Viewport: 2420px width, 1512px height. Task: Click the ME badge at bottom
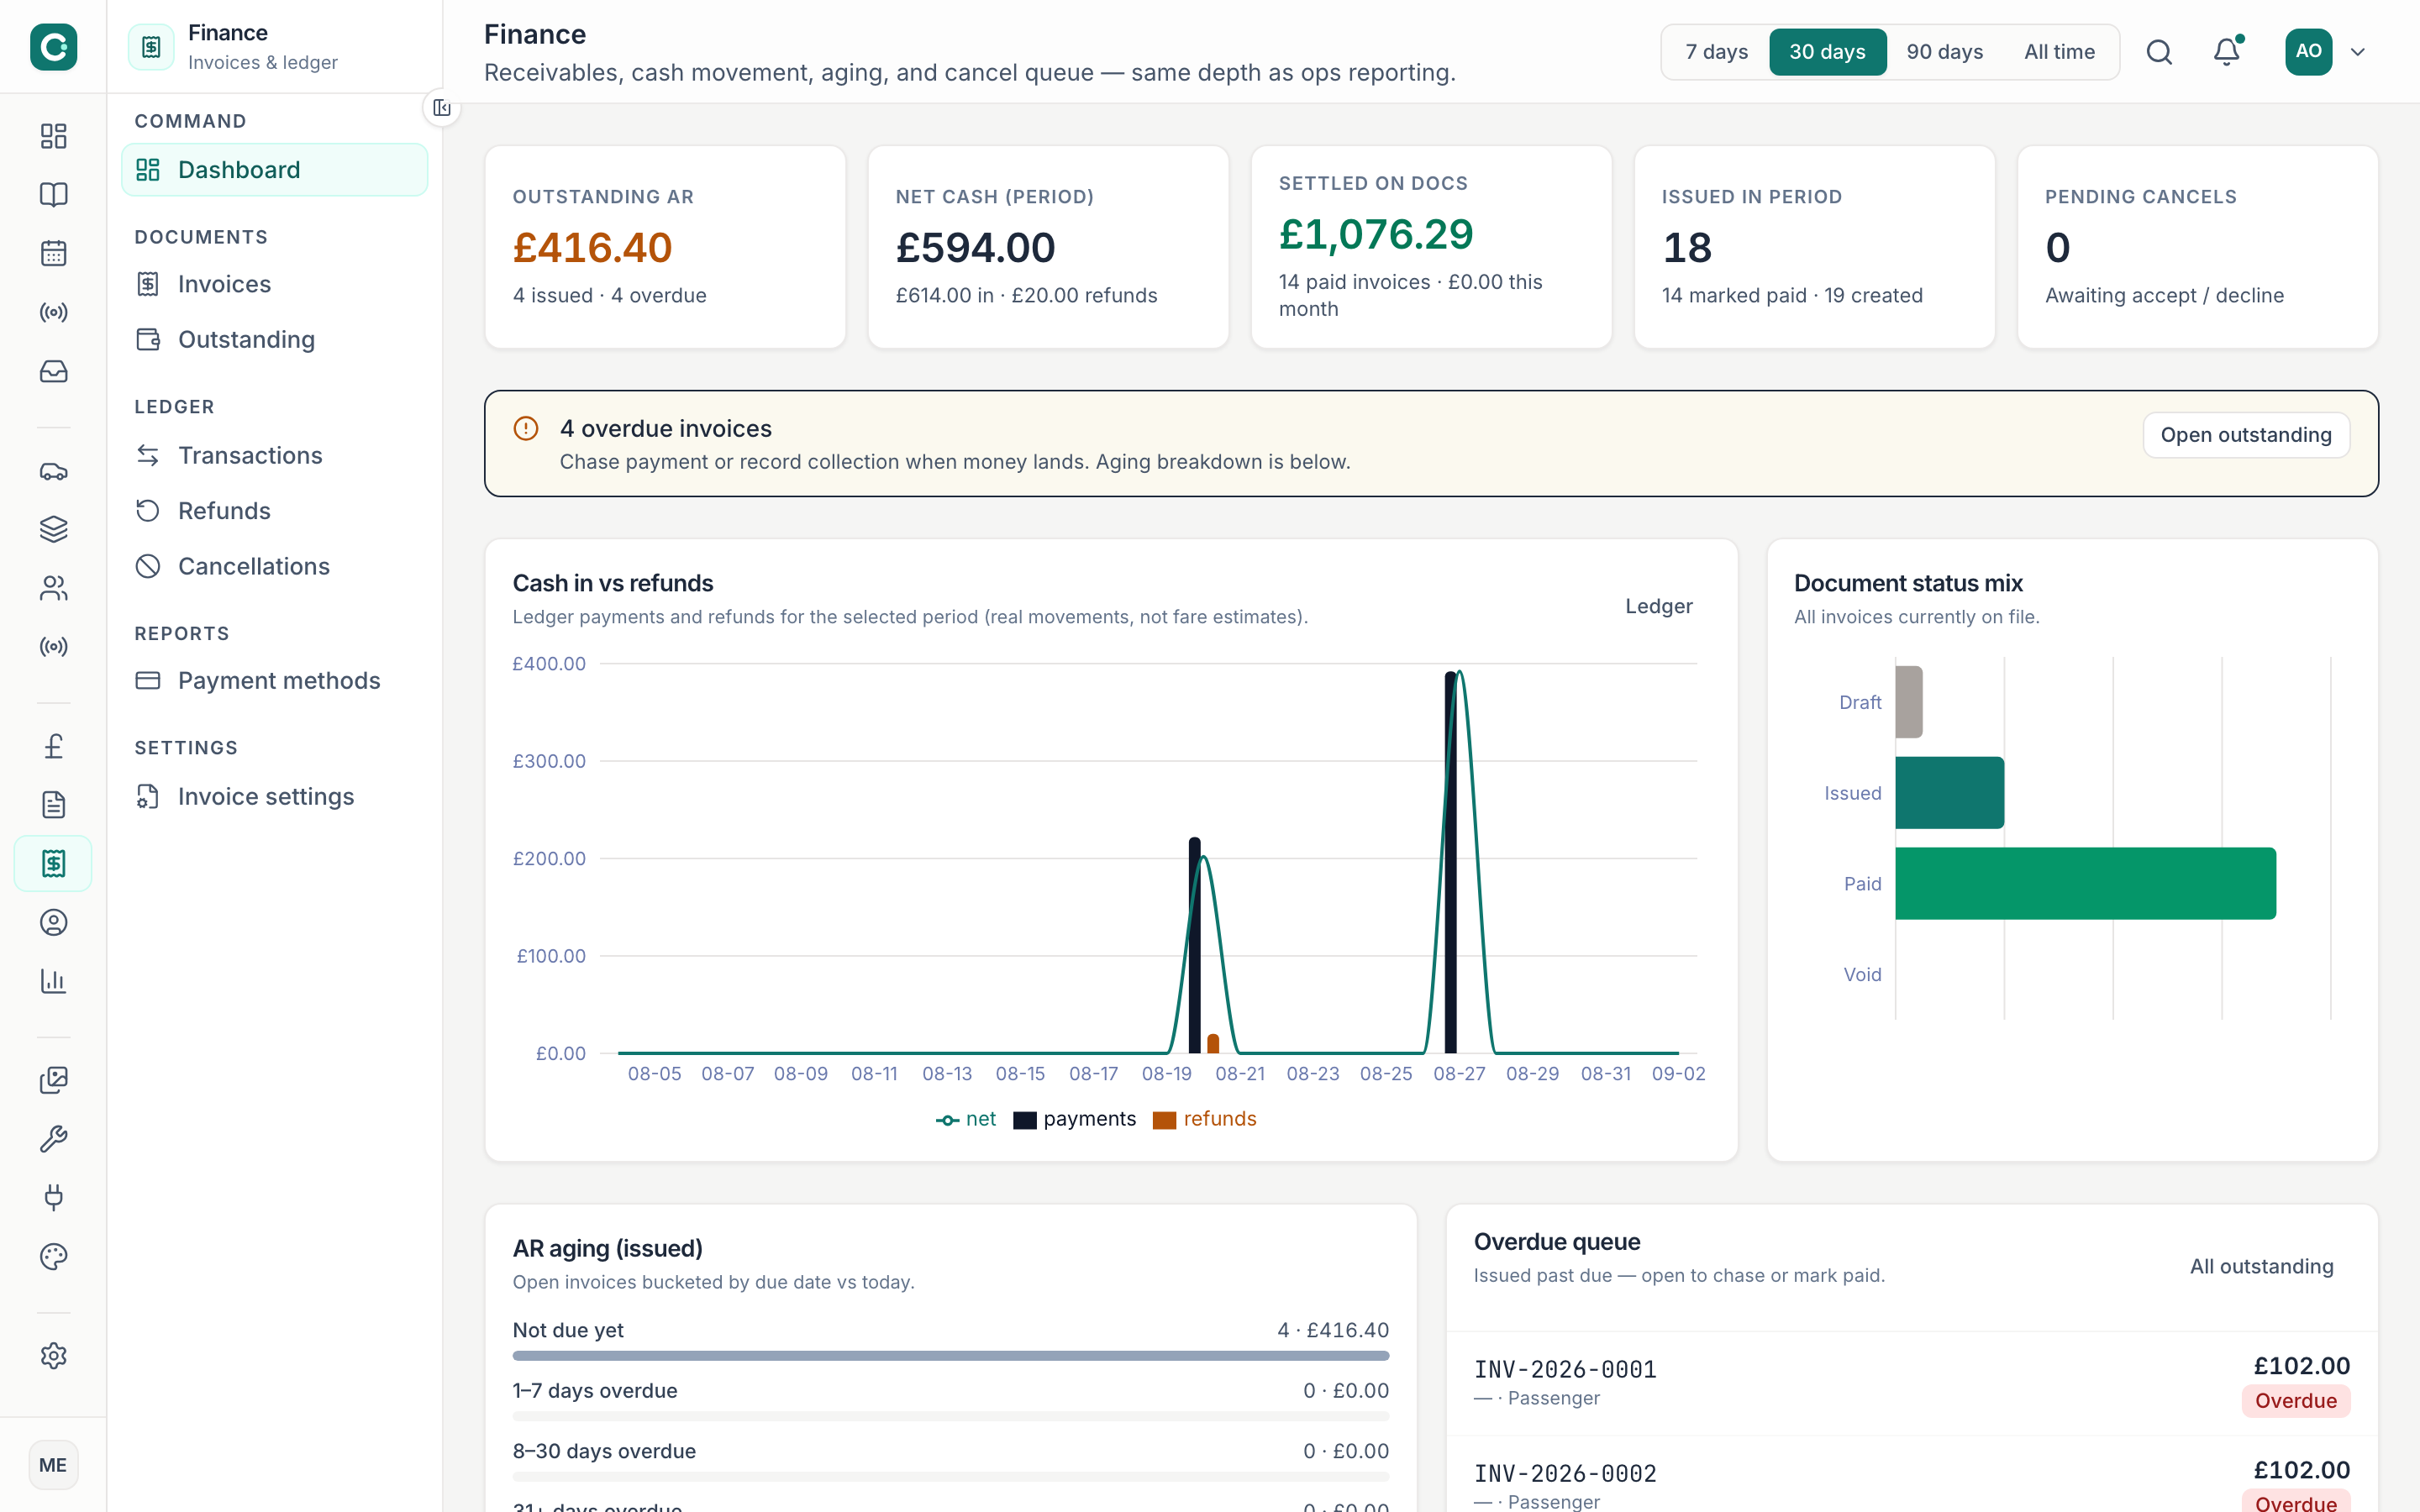(53, 1465)
